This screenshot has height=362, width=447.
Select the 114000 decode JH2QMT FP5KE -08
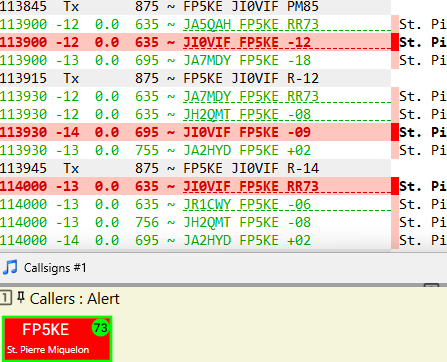[195, 222]
